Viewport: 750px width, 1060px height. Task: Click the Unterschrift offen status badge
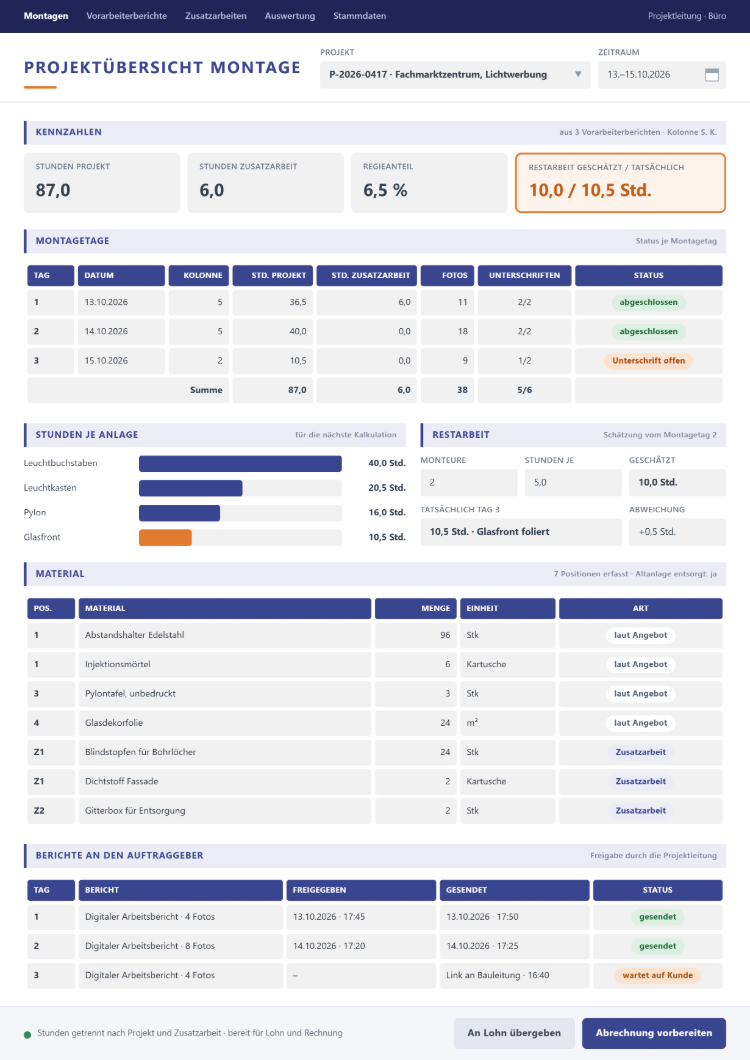[649, 360]
